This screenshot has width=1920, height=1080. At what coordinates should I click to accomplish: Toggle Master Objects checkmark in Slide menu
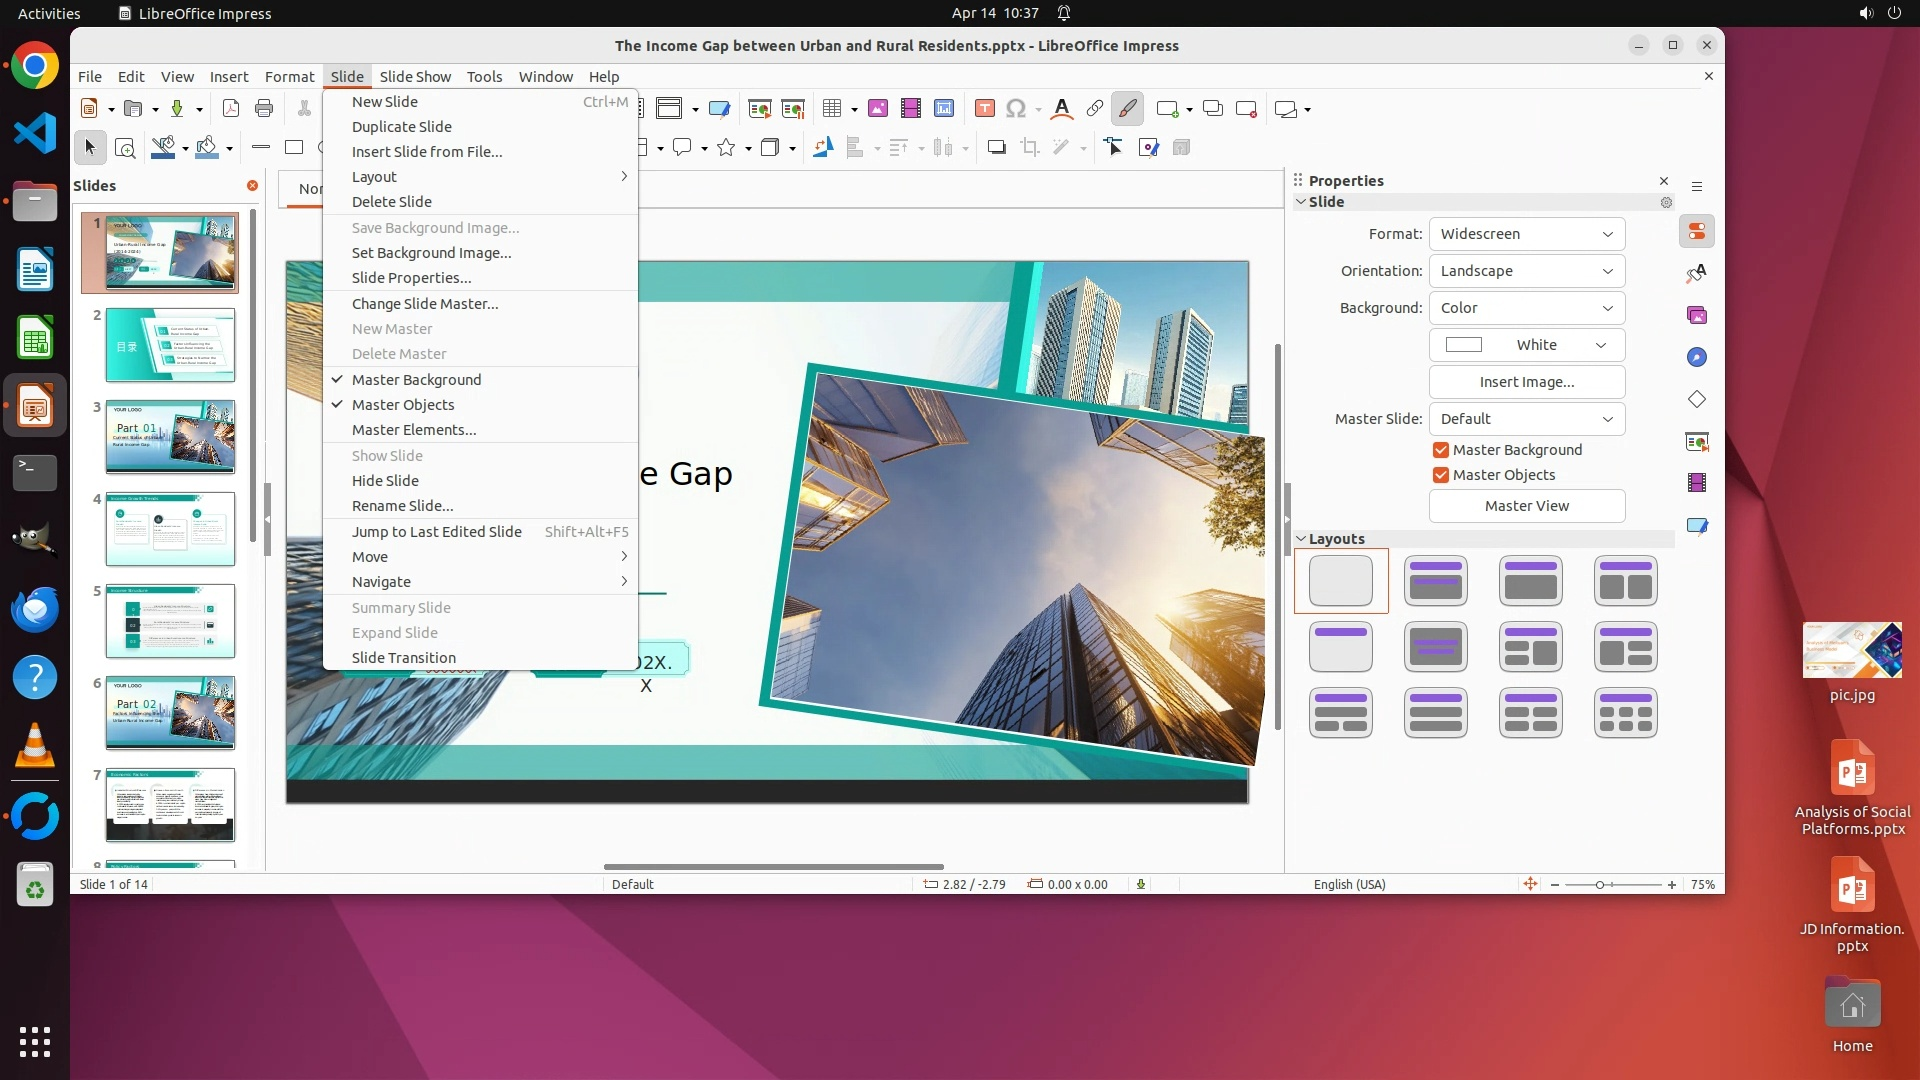click(403, 405)
